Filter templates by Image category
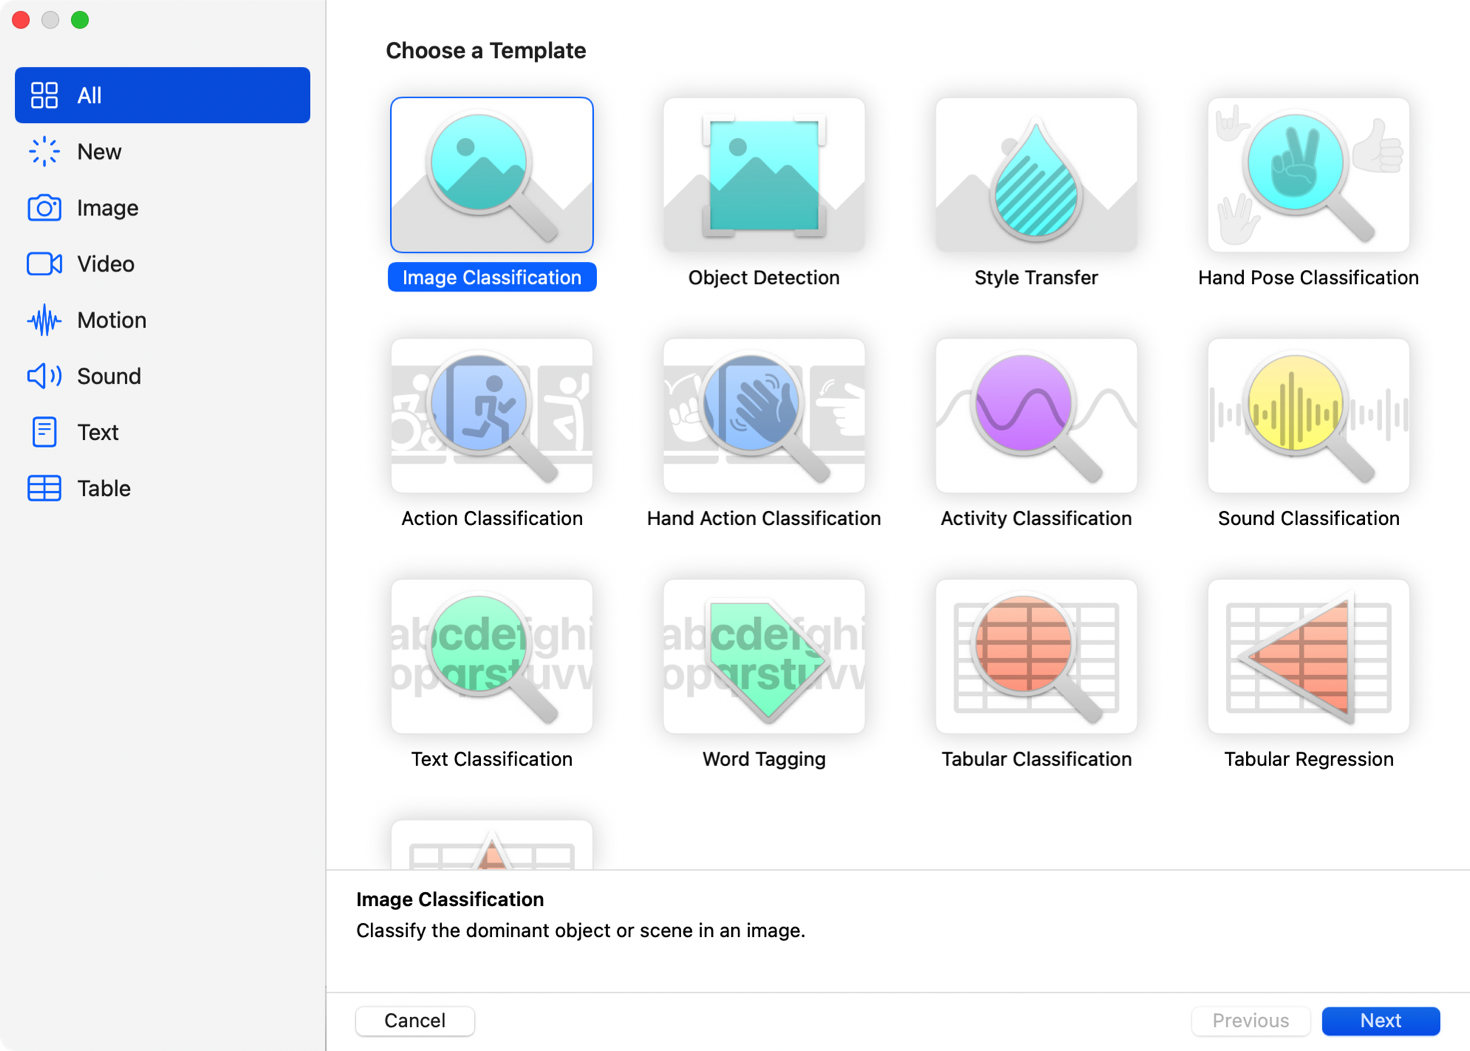The height and width of the screenshot is (1051, 1470). point(107,208)
